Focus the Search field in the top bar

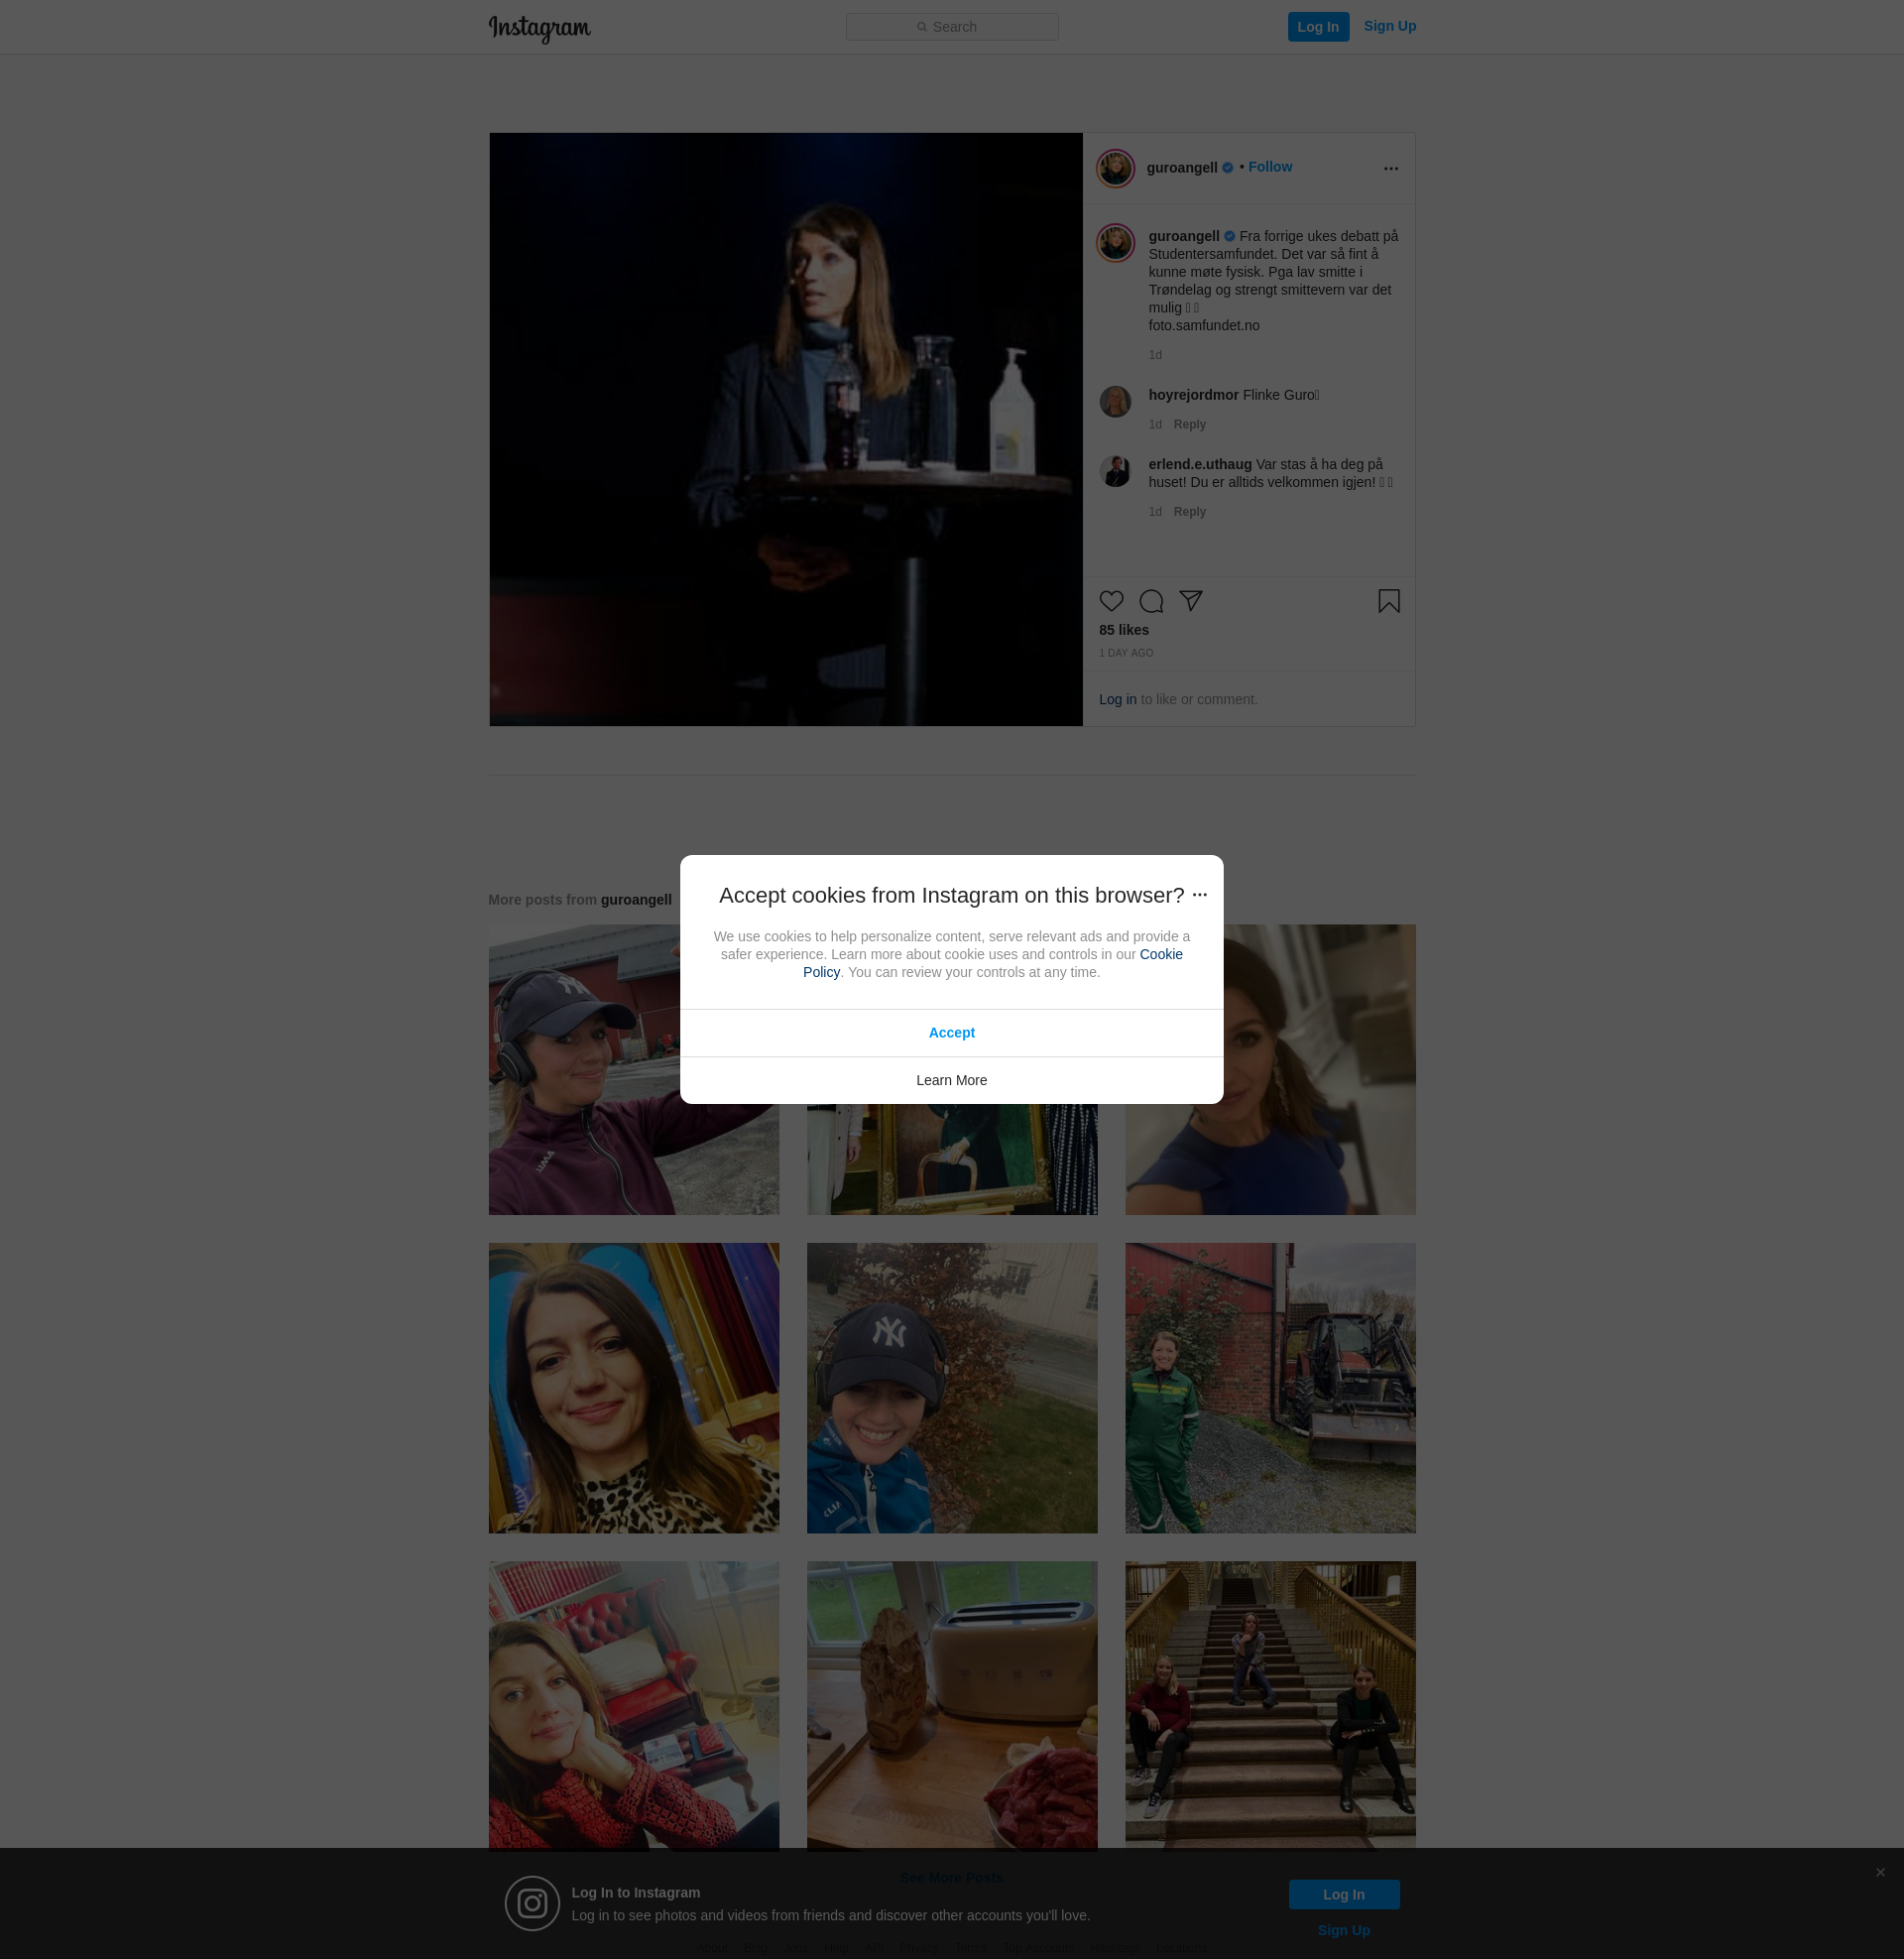click(952, 27)
